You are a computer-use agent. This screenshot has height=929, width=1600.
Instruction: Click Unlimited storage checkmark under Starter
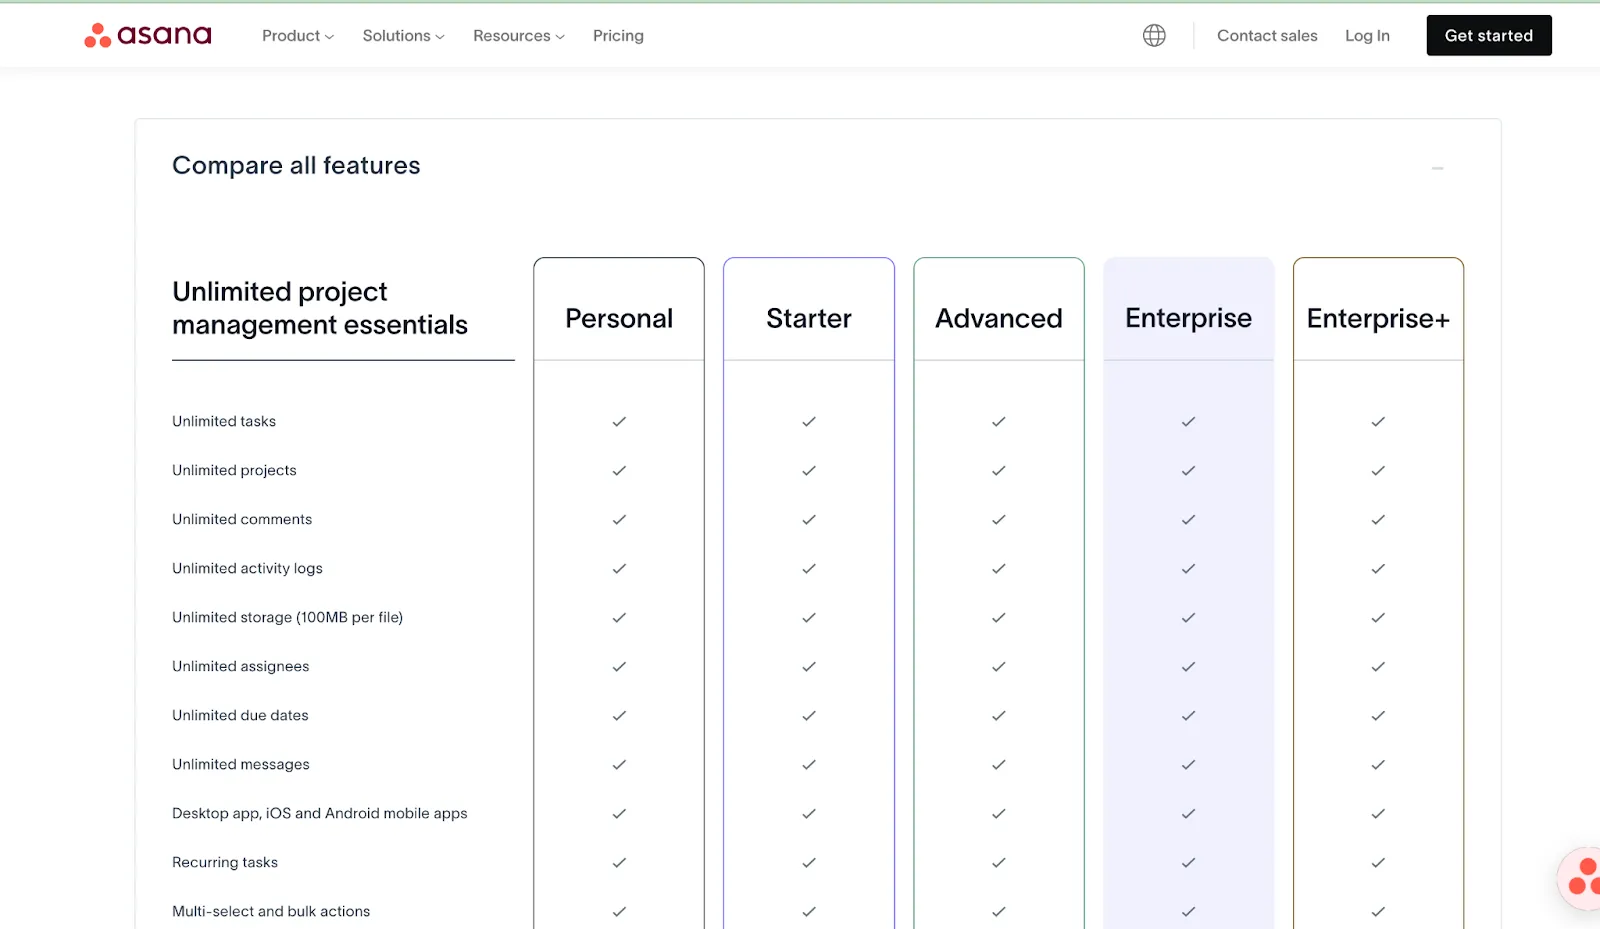[808, 617]
